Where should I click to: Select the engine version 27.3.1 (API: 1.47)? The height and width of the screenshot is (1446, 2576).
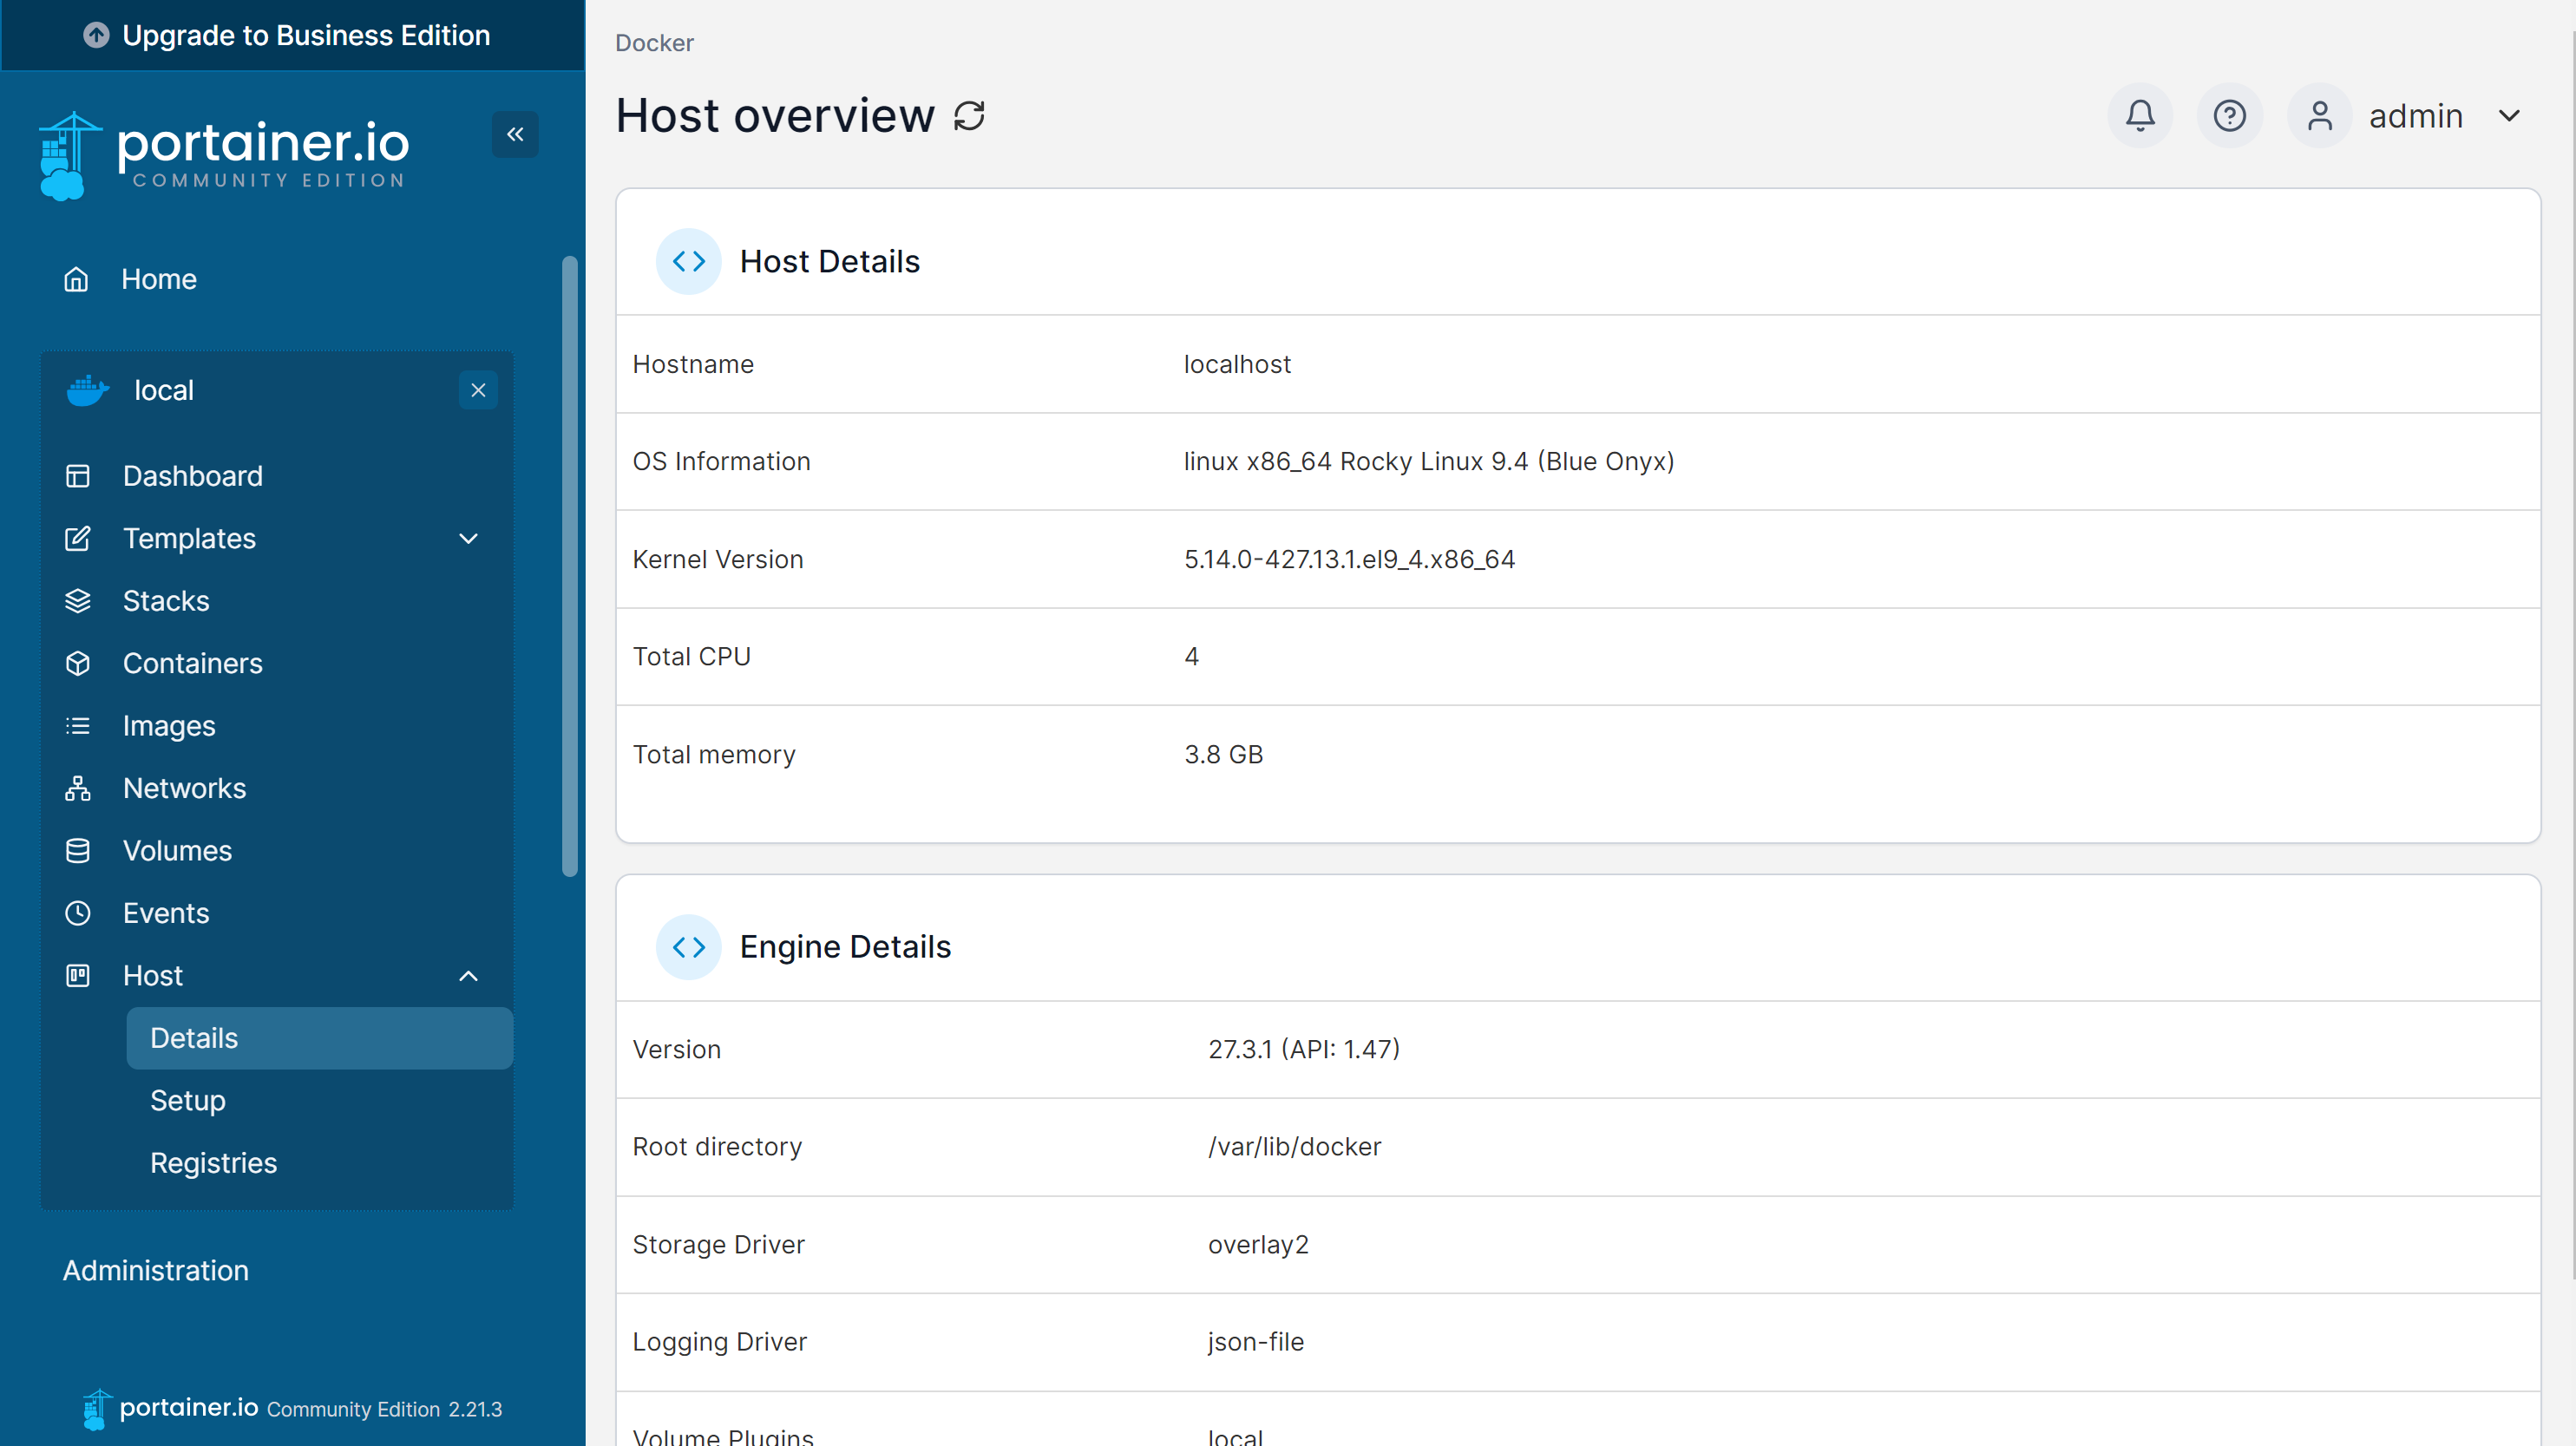point(1304,1049)
